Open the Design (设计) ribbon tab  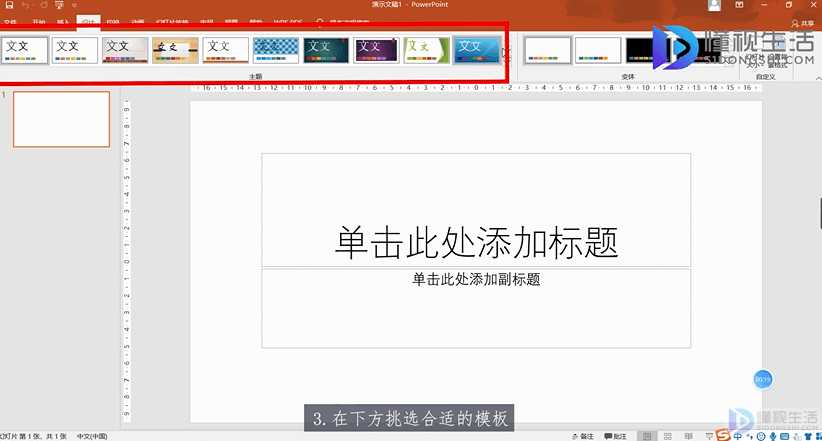88,21
